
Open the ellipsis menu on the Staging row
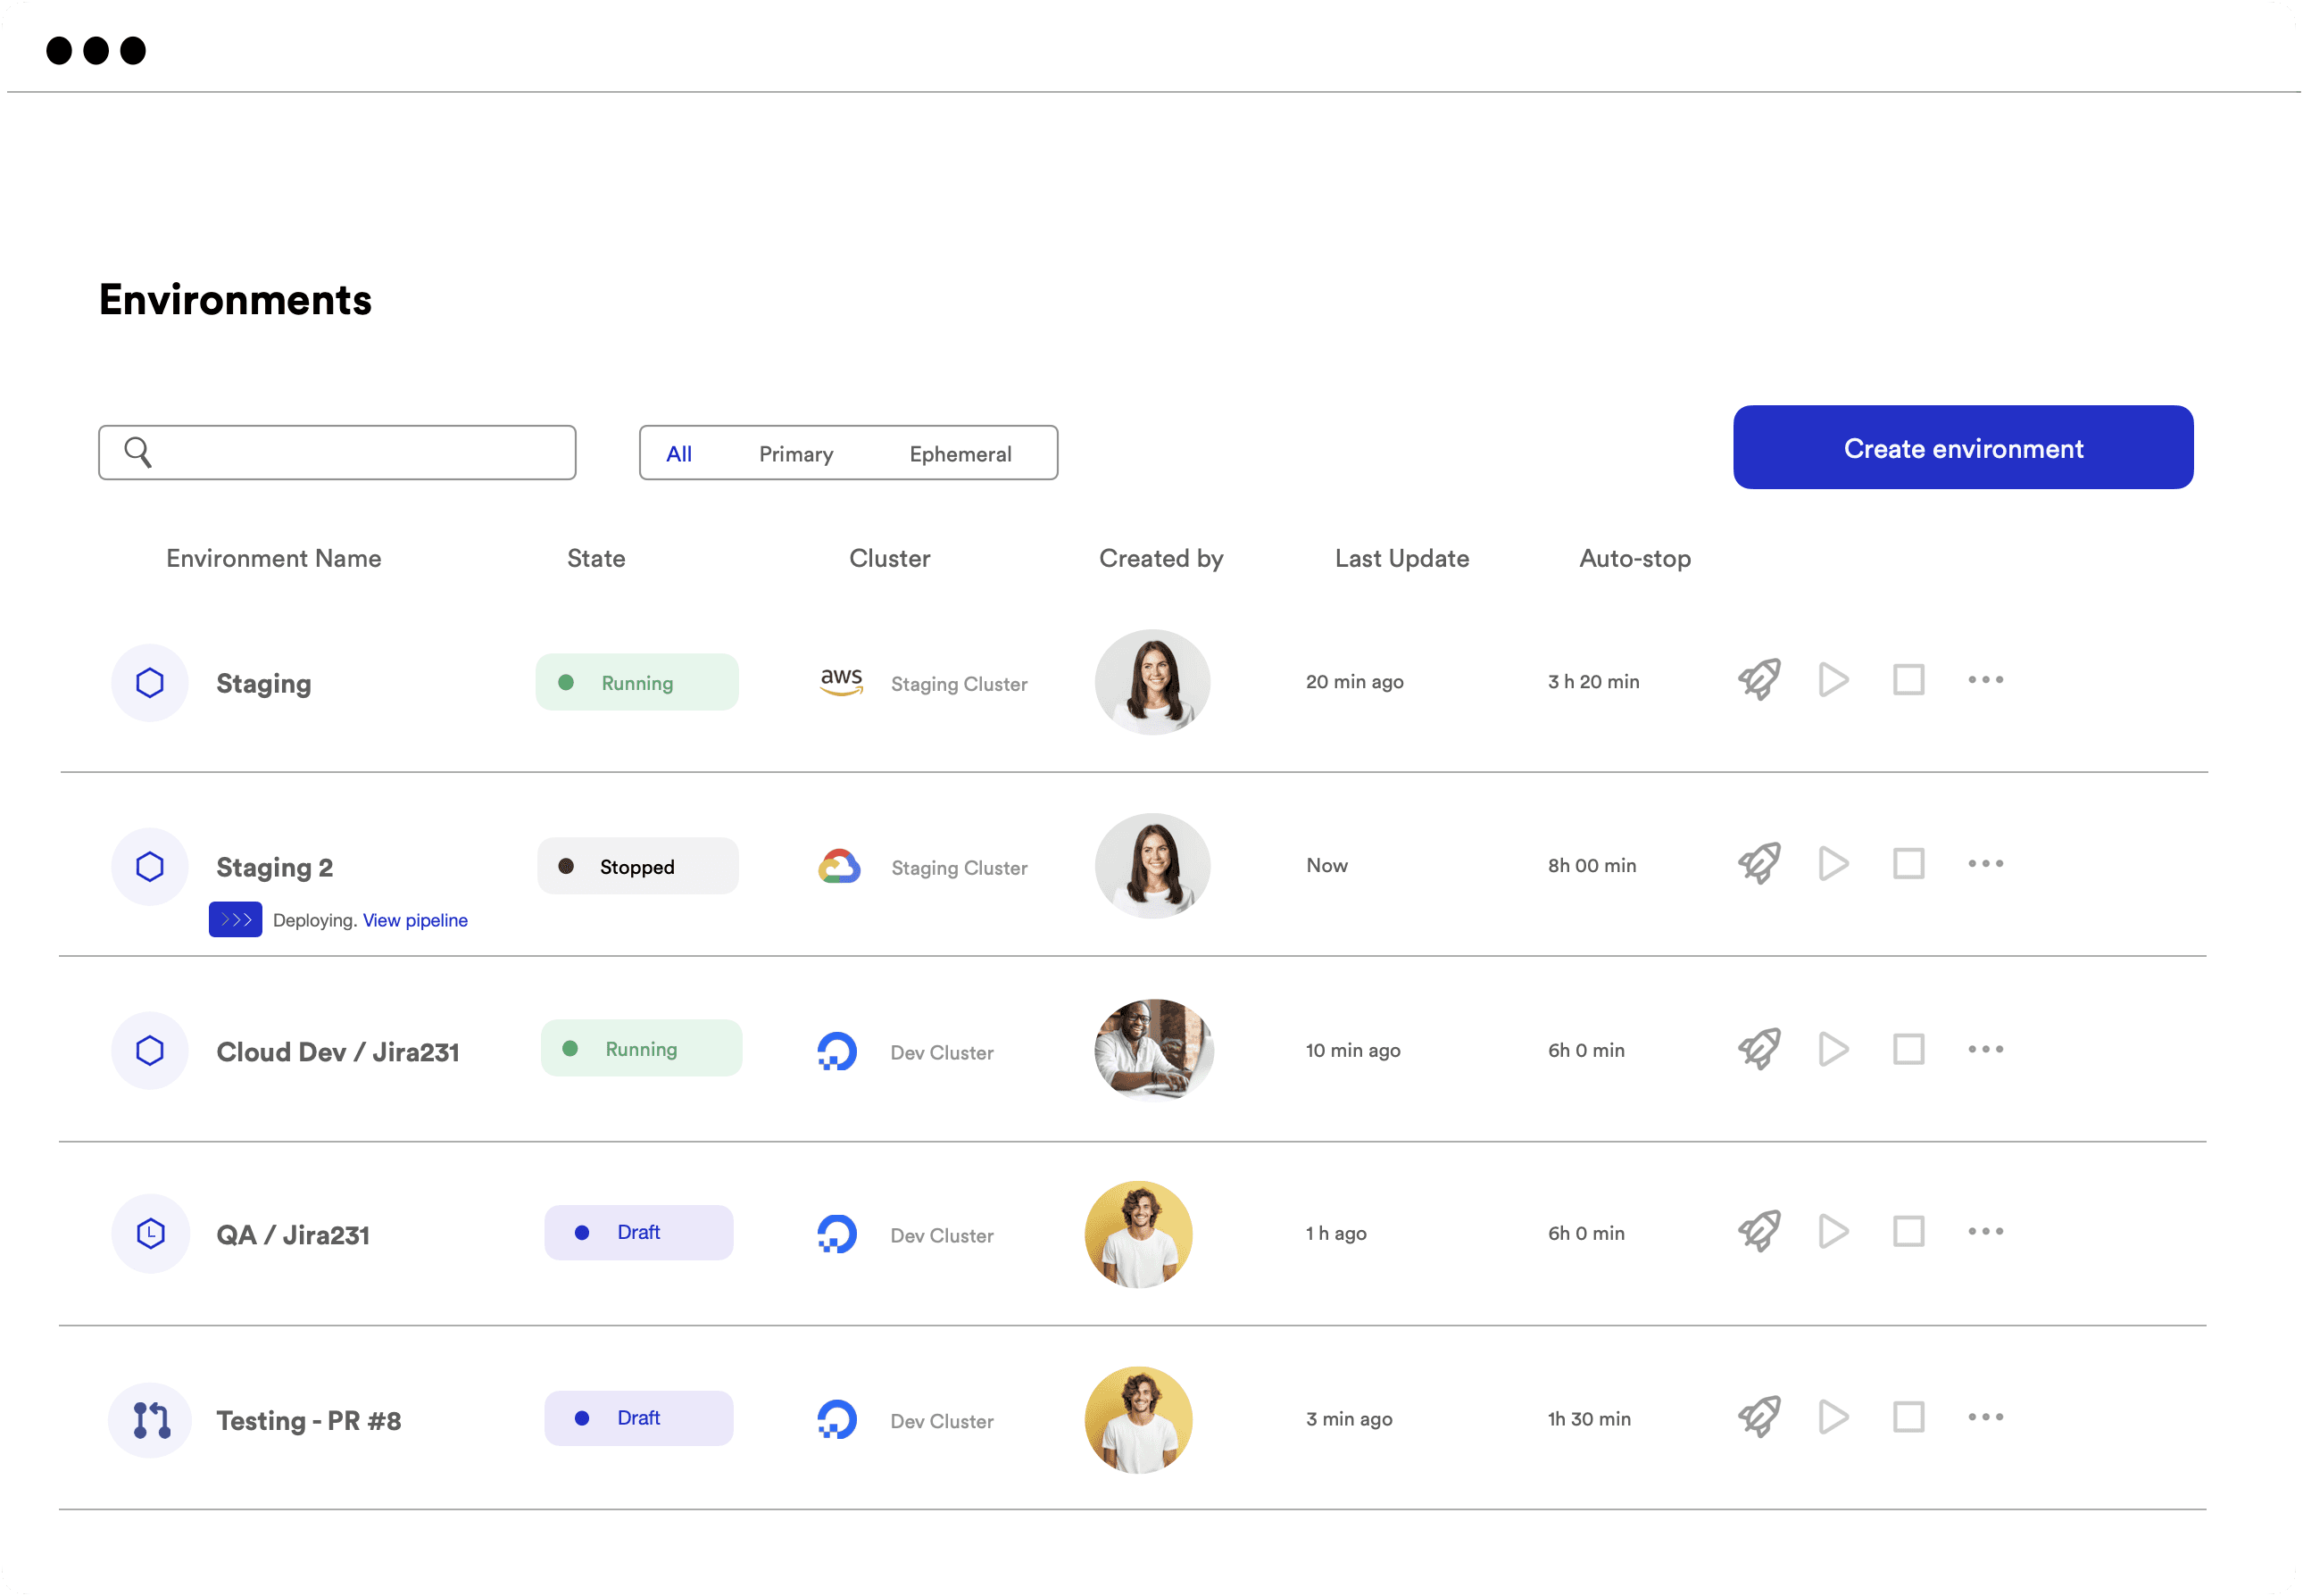(1985, 680)
